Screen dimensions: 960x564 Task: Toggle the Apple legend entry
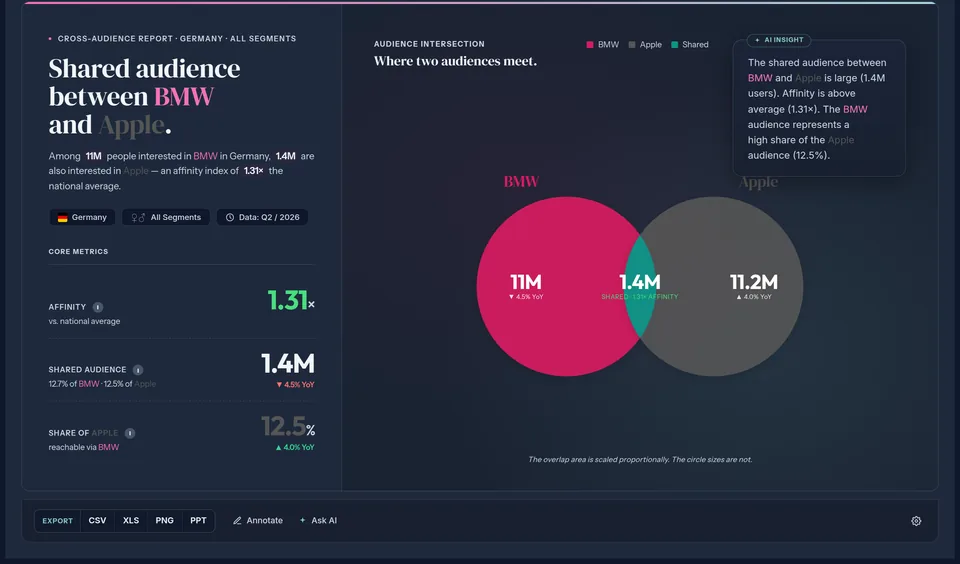[645, 45]
